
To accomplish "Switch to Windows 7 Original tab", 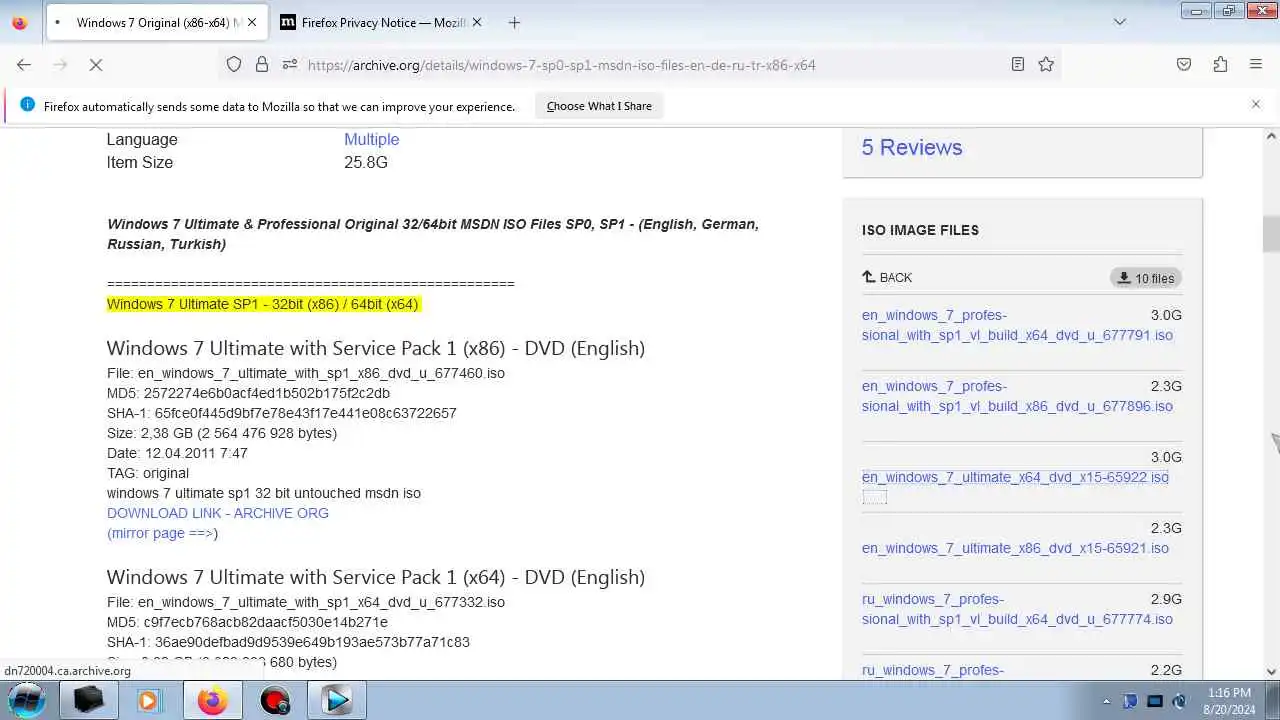I will click(x=156, y=22).
